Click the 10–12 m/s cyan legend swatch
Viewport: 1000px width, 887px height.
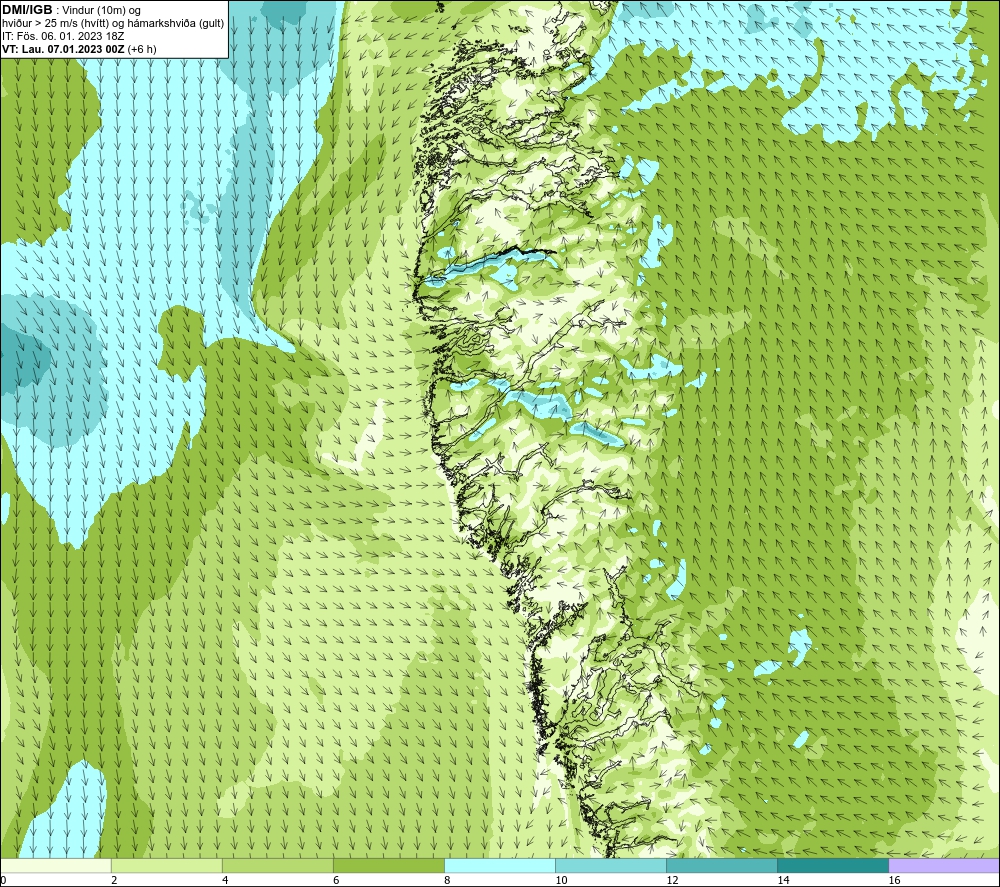[611, 865]
